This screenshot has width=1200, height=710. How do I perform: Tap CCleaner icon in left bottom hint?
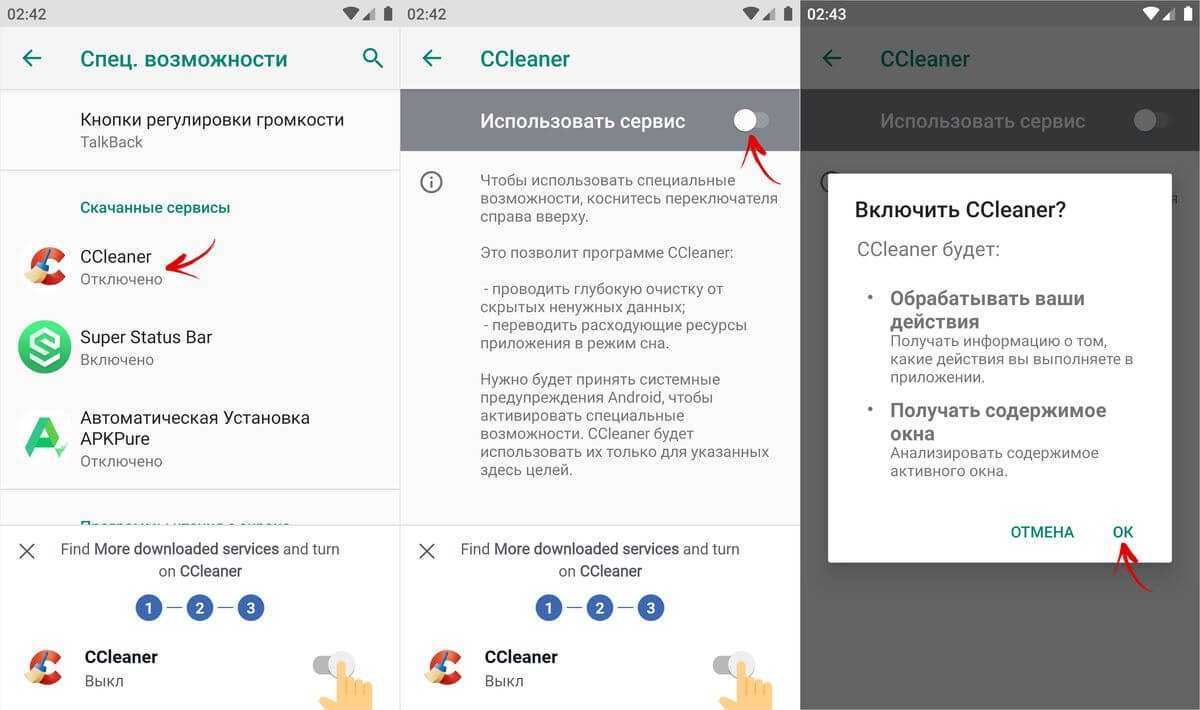coord(45,667)
